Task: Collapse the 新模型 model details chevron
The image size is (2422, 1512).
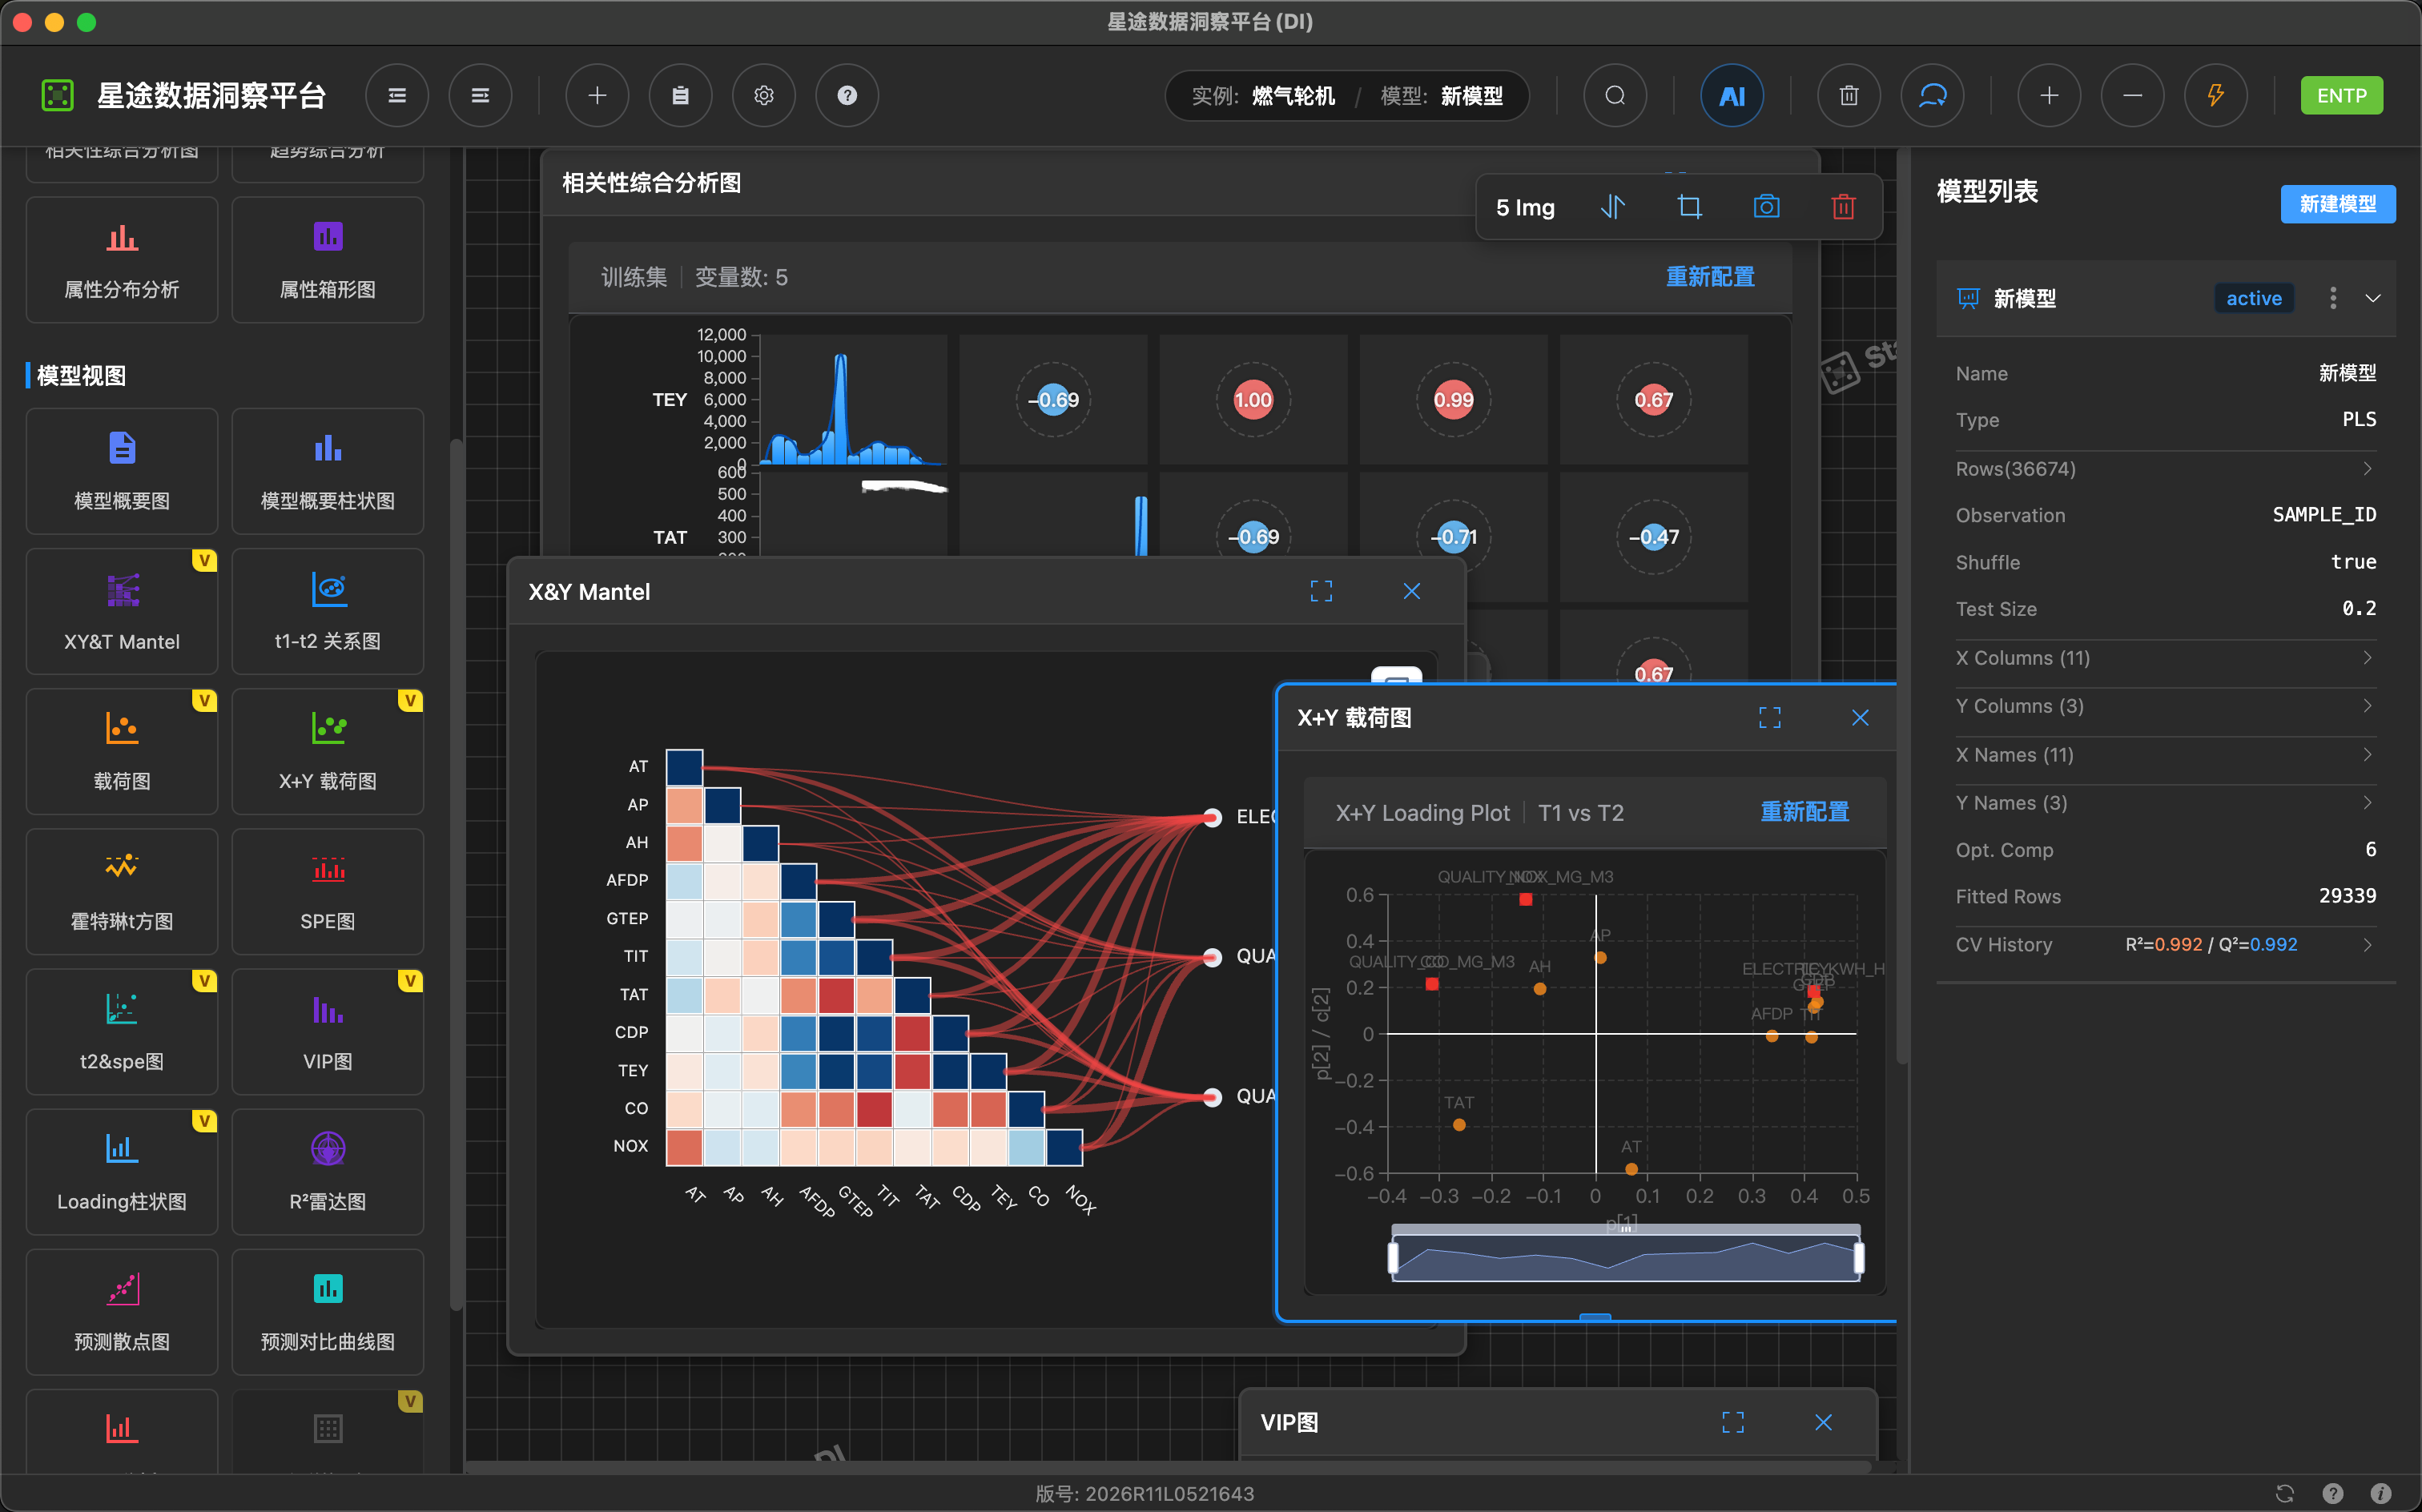Action: pos(2372,298)
